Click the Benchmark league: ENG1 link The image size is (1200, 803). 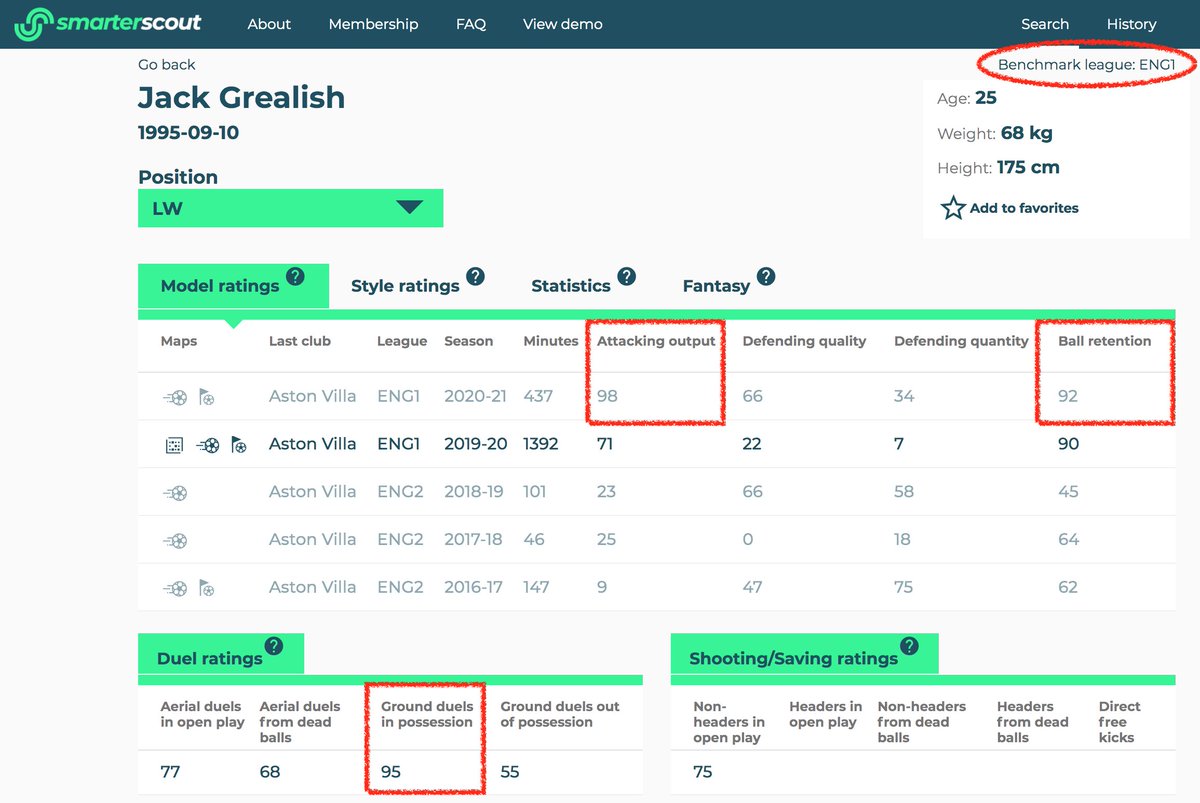point(1086,65)
